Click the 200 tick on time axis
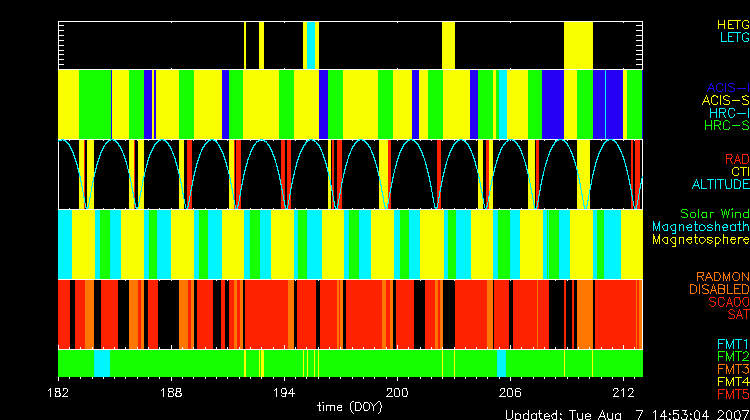 pyautogui.click(x=398, y=394)
